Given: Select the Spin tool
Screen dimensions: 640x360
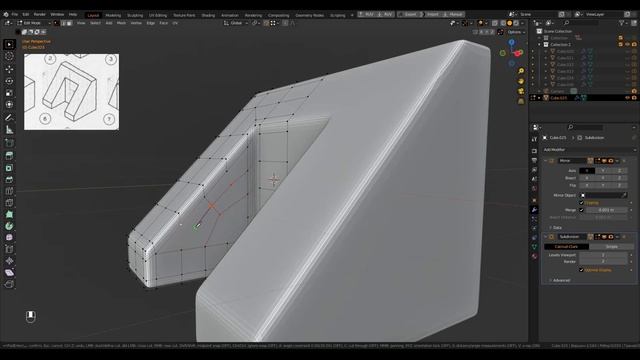Looking at the screenshot, I should [x=9, y=226].
